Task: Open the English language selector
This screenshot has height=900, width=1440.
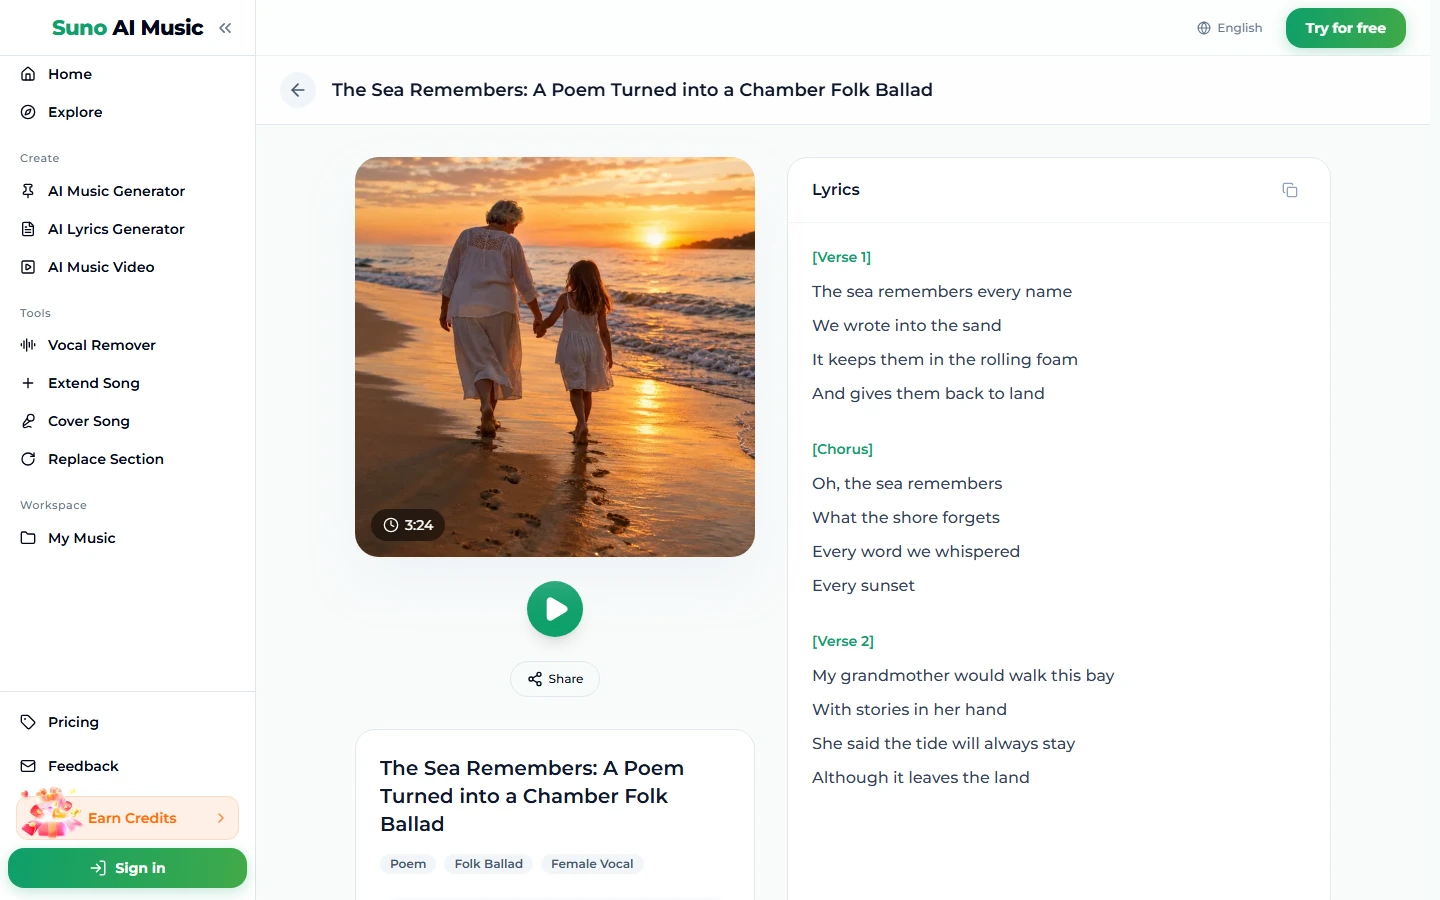Action: pyautogui.click(x=1230, y=28)
